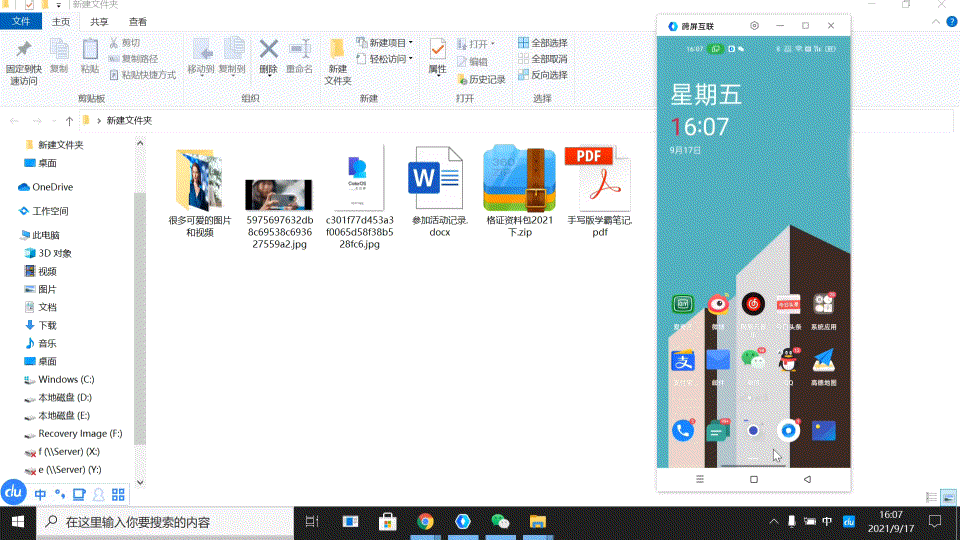Switch to large icons view toggle
Viewport: 960px width, 540px height.
(x=948, y=498)
